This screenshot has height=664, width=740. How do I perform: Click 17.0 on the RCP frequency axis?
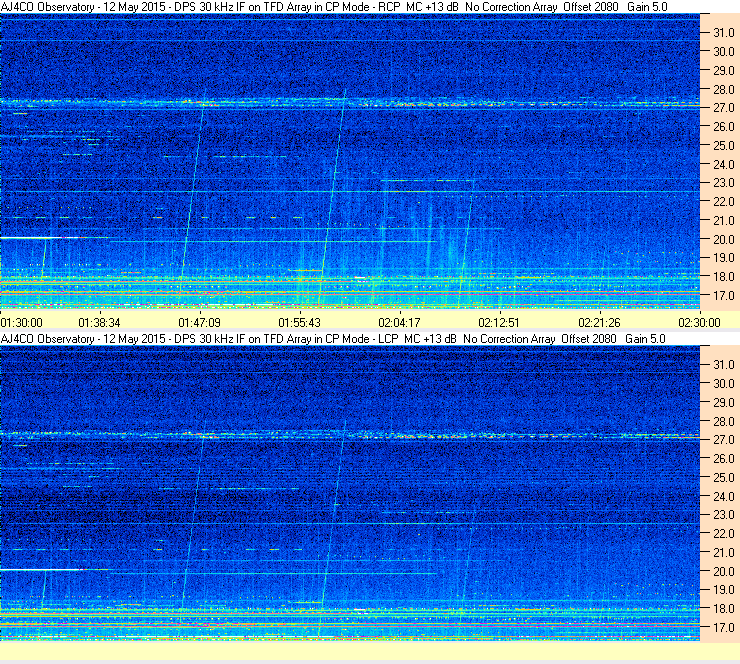click(723, 296)
